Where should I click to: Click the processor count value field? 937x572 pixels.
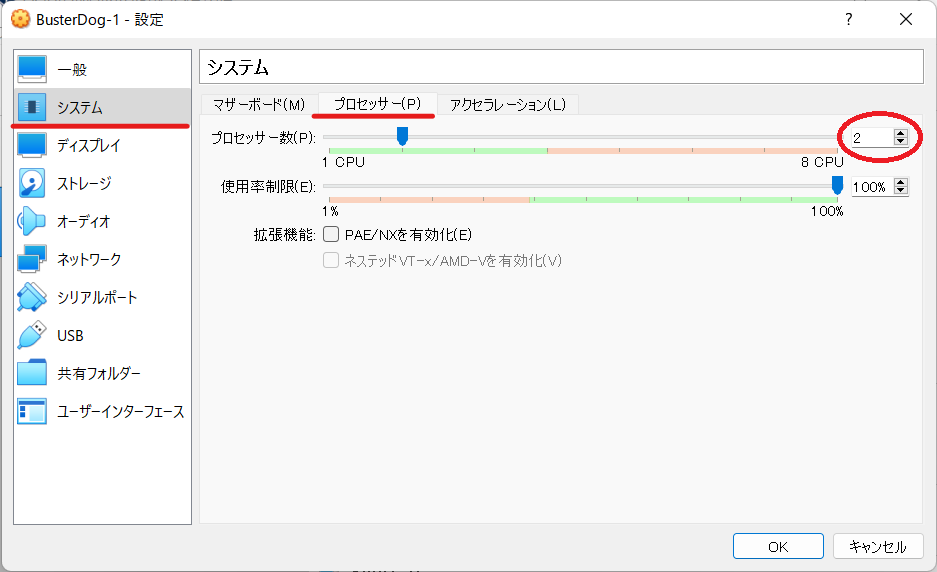point(872,138)
